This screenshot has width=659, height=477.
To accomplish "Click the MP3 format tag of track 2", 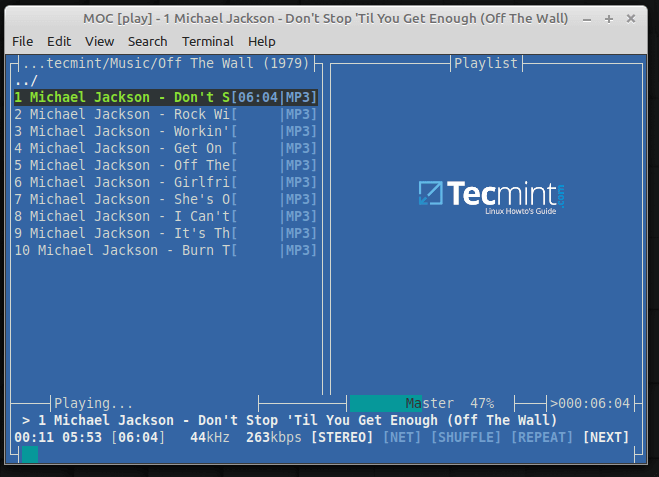I will coord(298,114).
